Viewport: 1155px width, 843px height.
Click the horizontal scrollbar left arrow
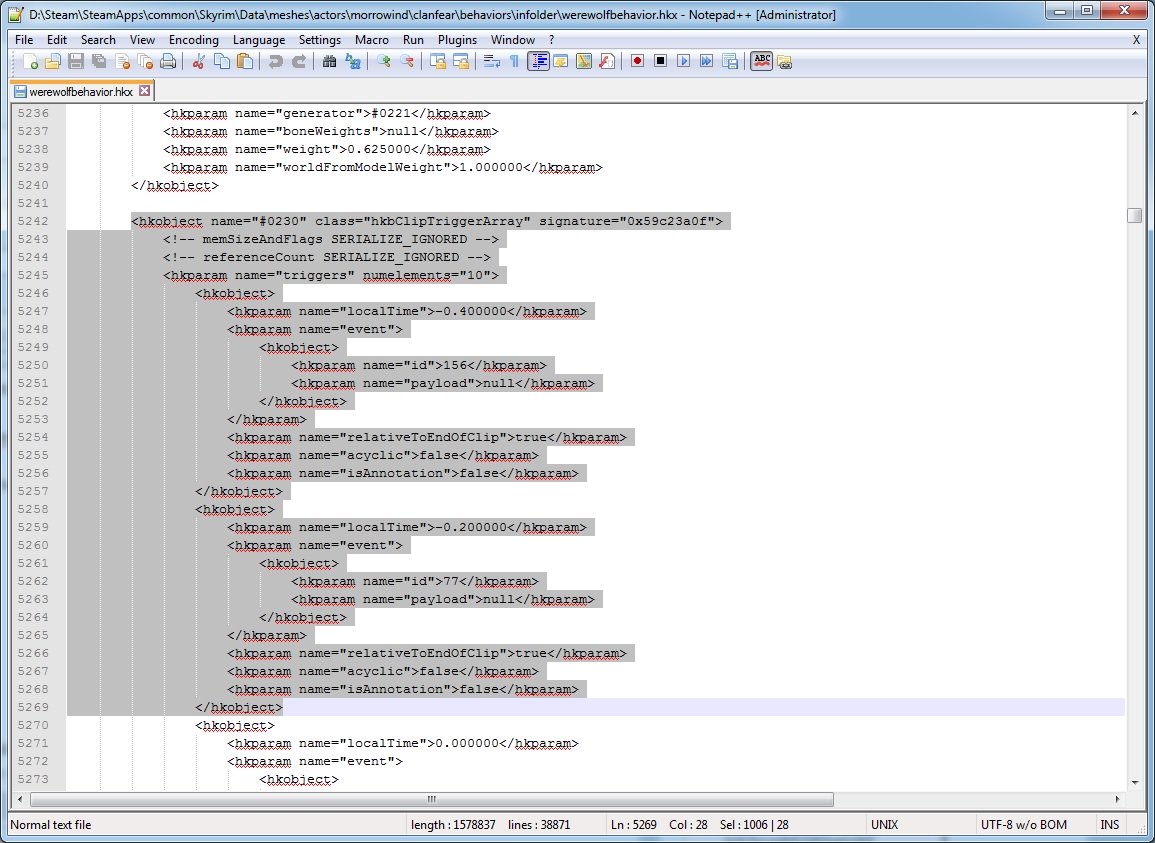(x=19, y=799)
